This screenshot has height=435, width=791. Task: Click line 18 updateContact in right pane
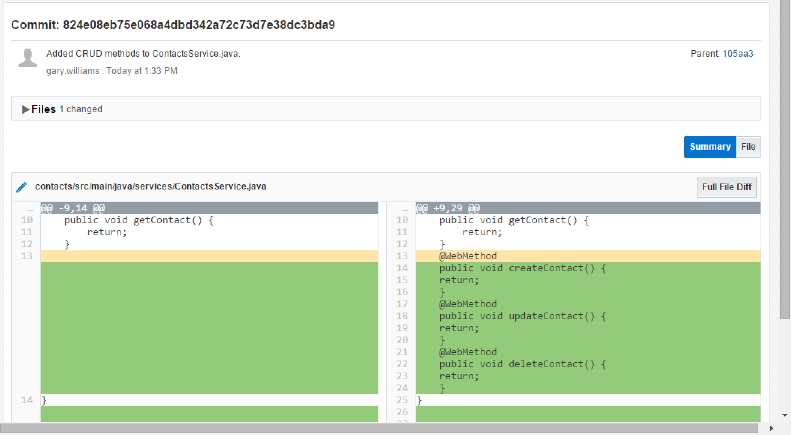tap(522, 316)
